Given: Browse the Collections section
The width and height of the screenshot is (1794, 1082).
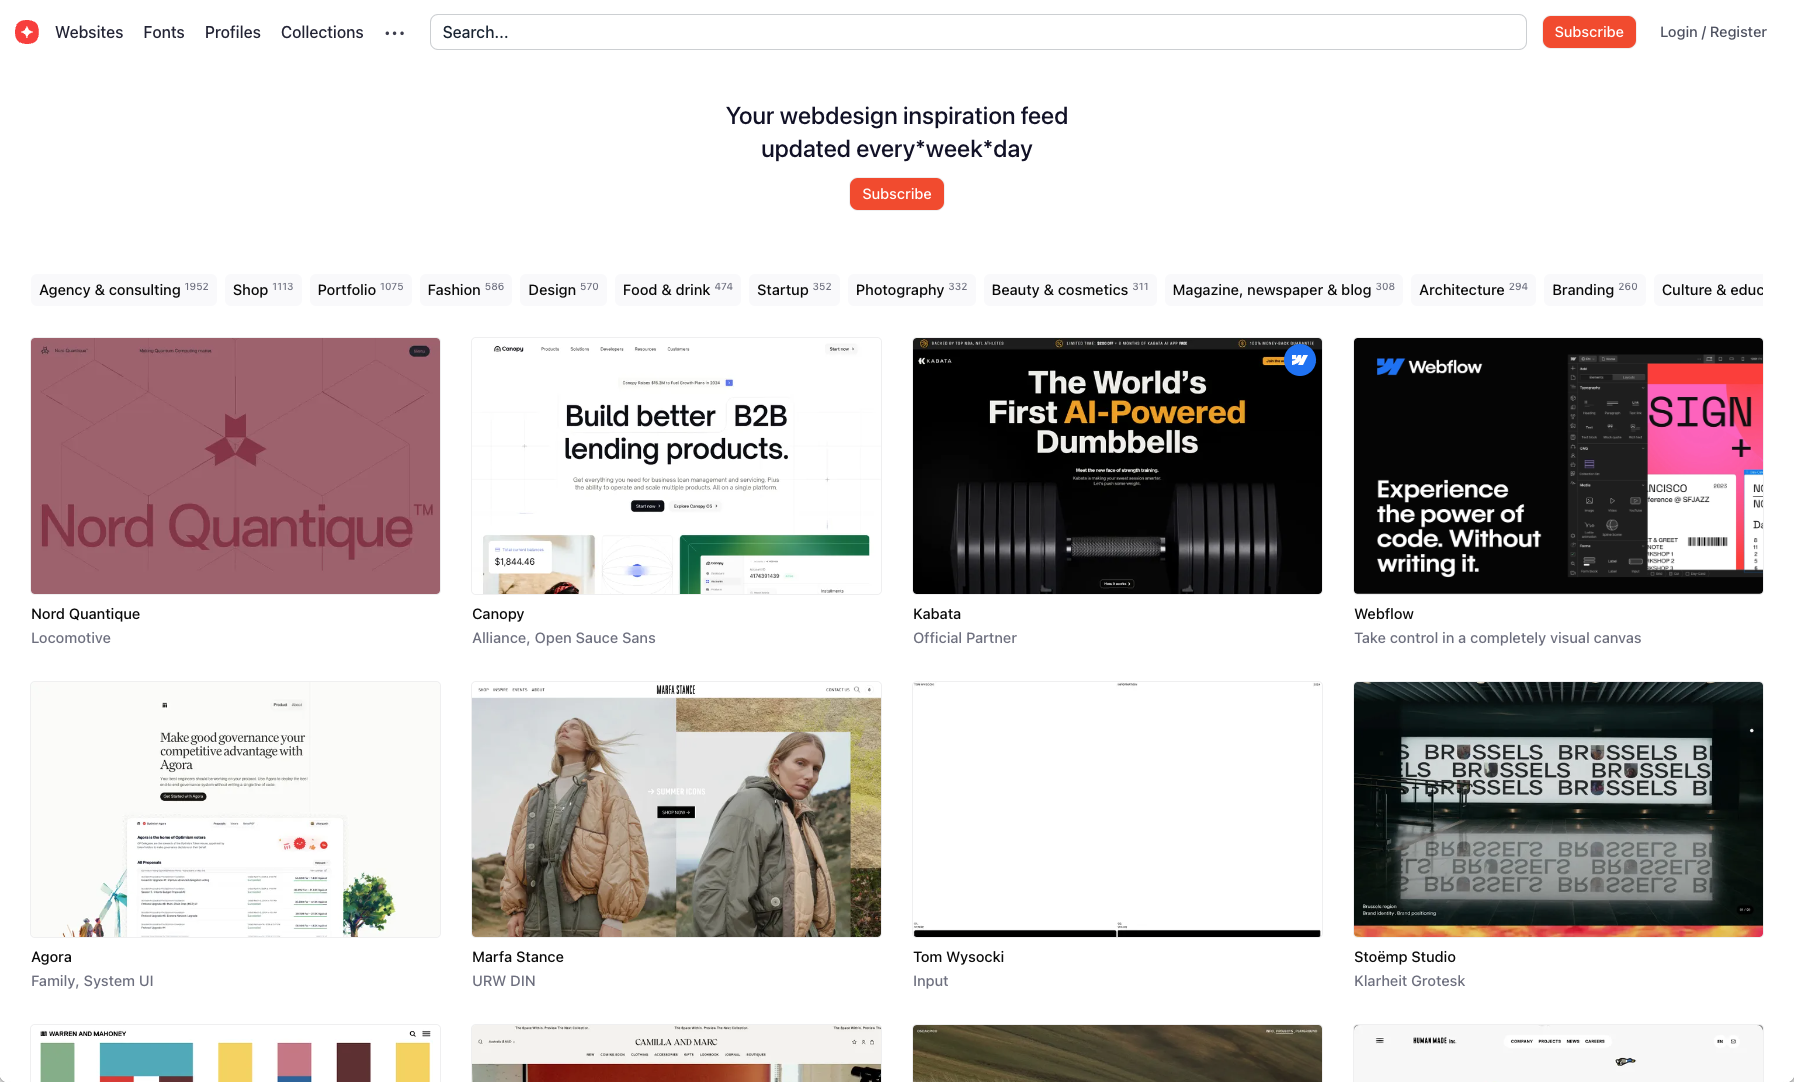Looking at the screenshot, I should (321, 32).
